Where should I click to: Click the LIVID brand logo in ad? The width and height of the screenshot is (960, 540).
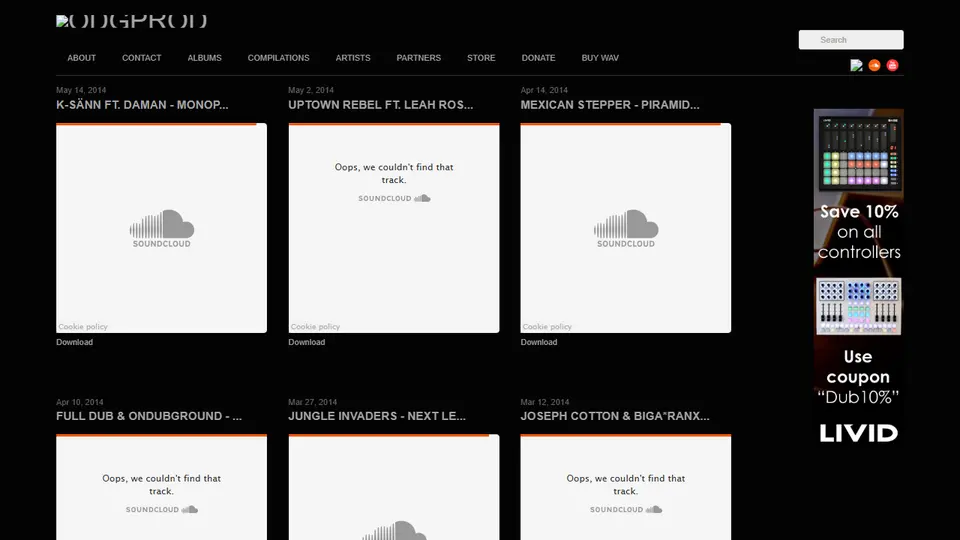click(x=859, y=433)
